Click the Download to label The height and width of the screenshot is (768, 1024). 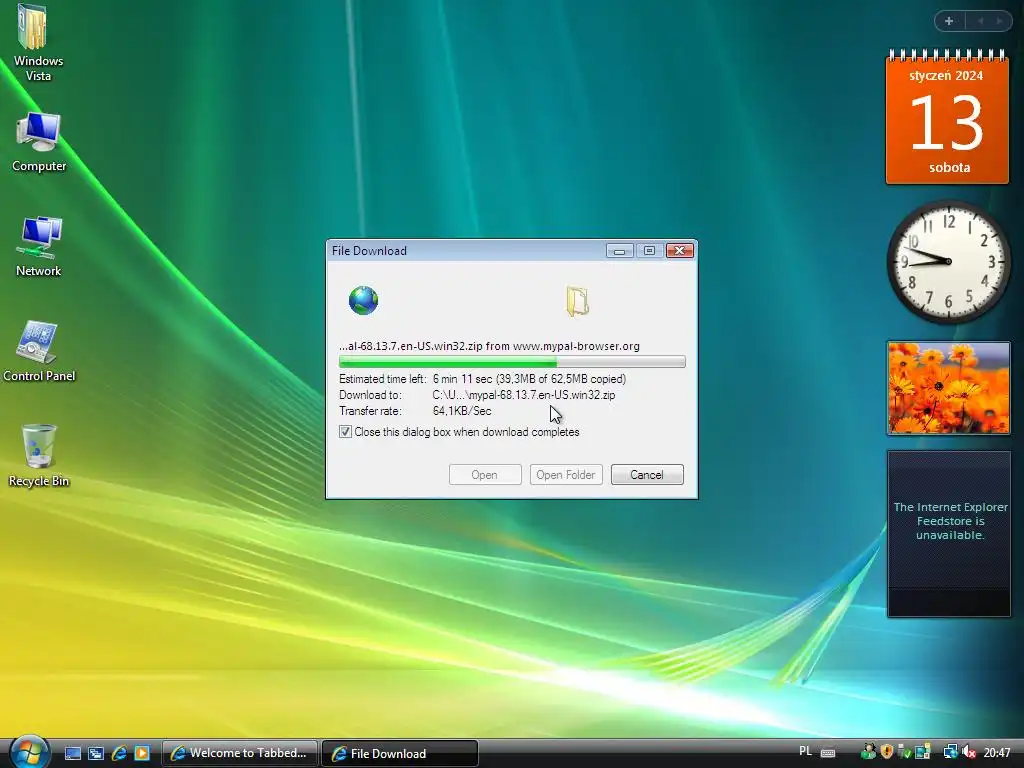370,395
